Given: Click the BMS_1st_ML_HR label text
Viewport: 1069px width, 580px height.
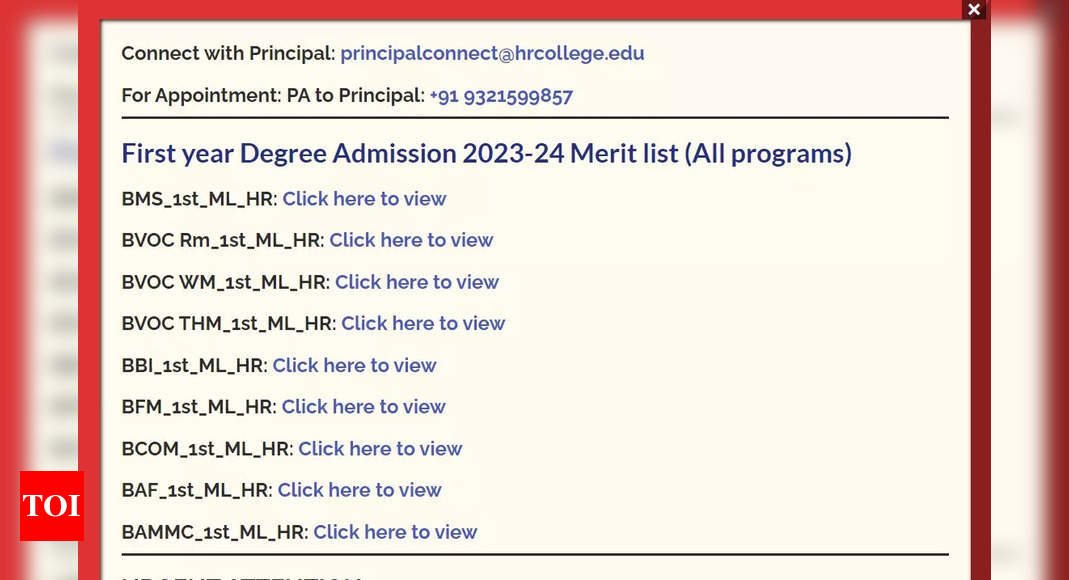Looking at the screenshot, I should click(200, 199).
